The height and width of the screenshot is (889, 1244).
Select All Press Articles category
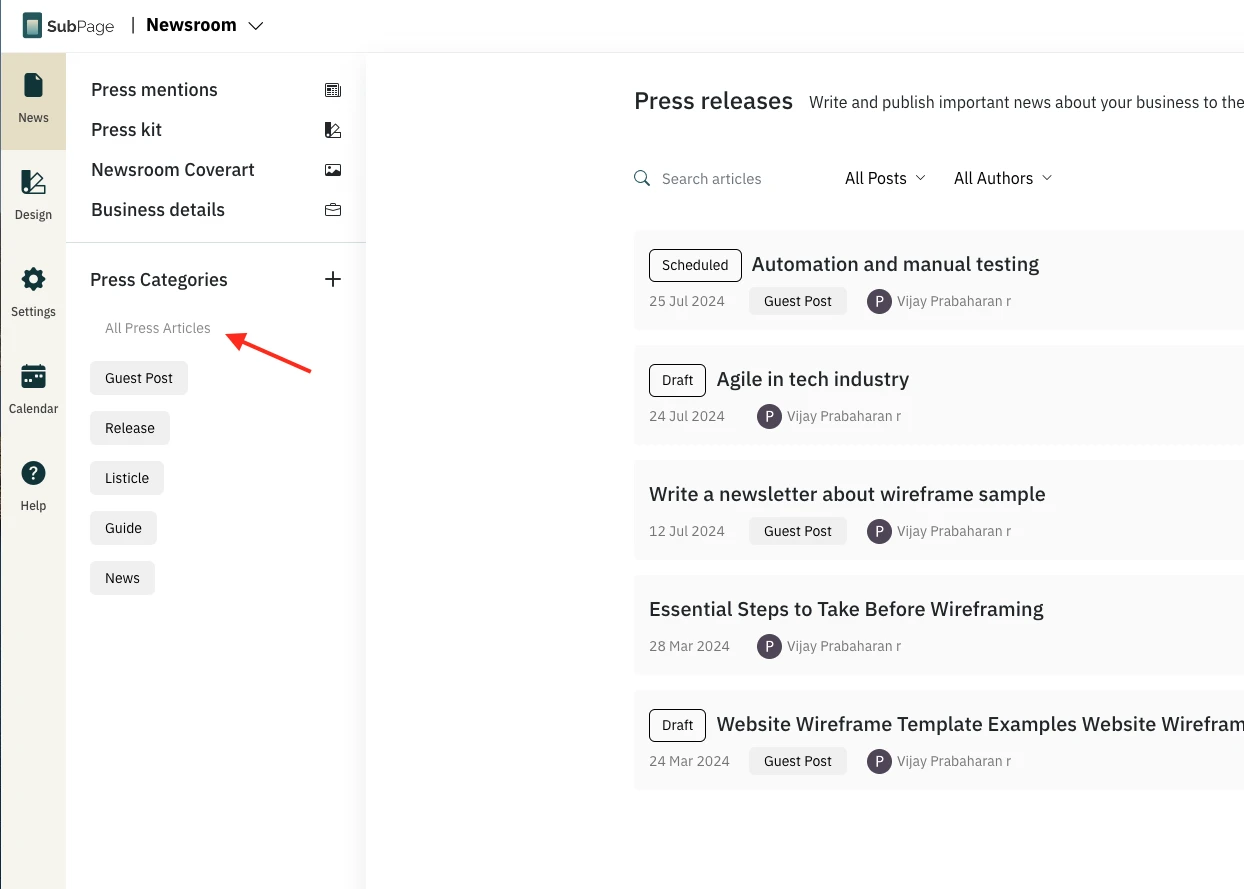[158, 328]
